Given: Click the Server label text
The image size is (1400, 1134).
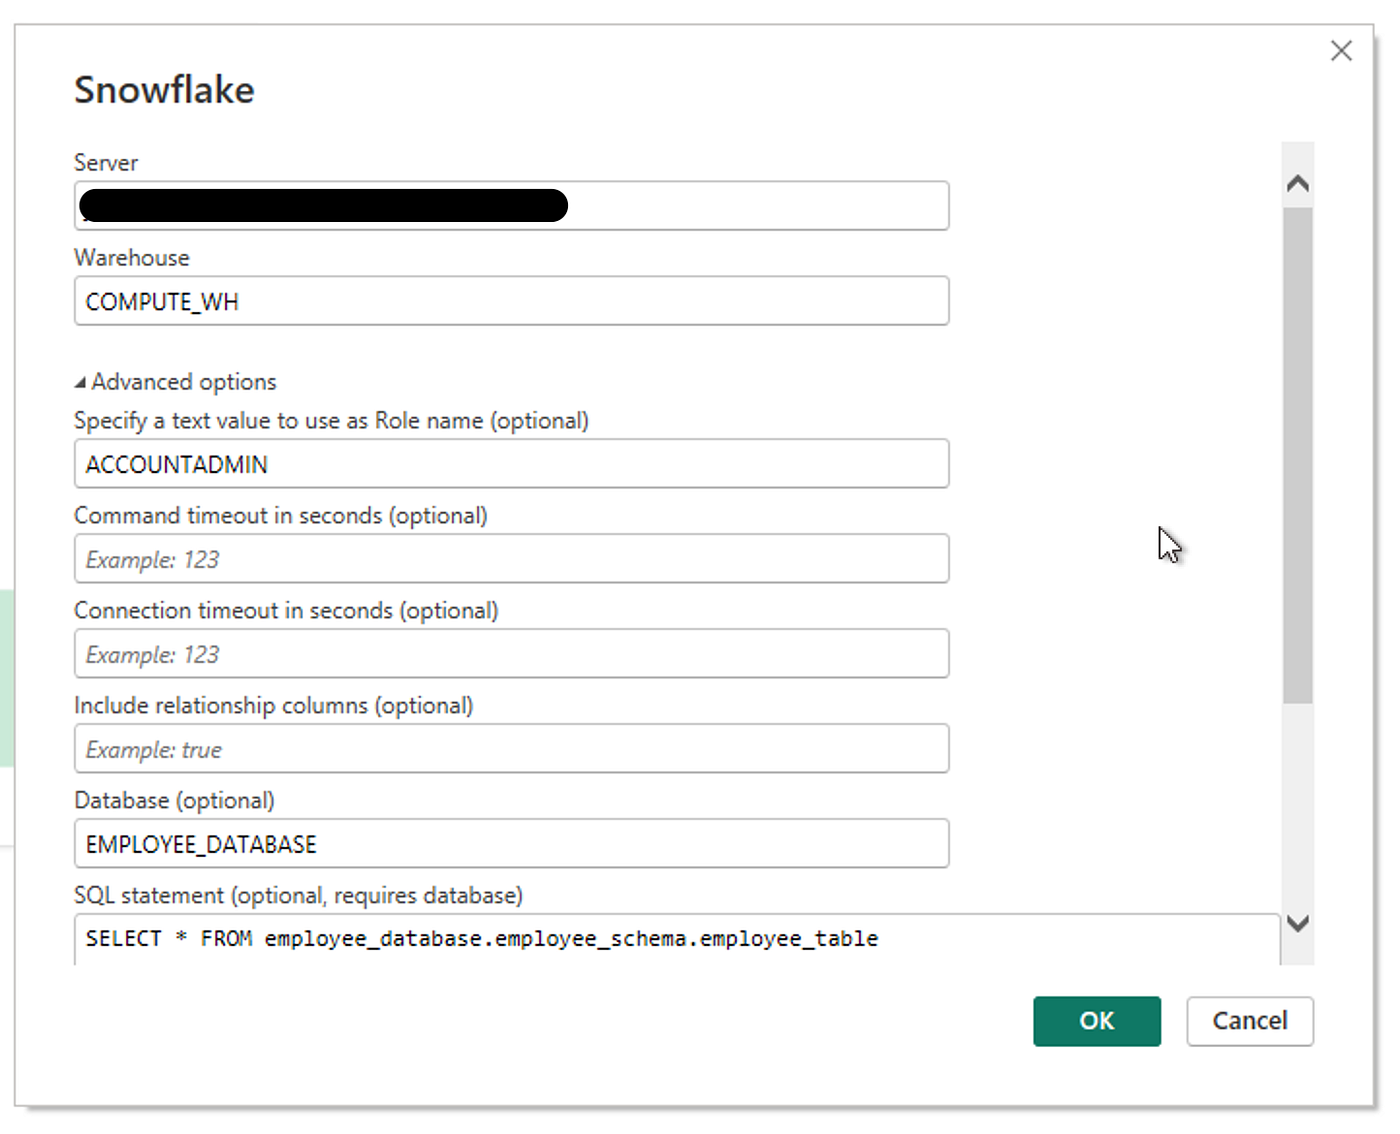Looking at the screenshot, I should [x=106, y=163].
